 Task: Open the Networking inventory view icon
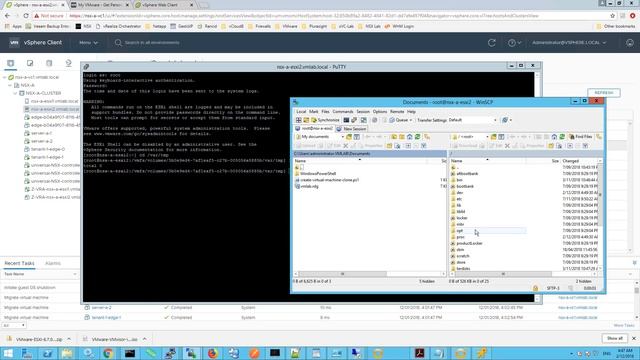(x=68, y=63)
